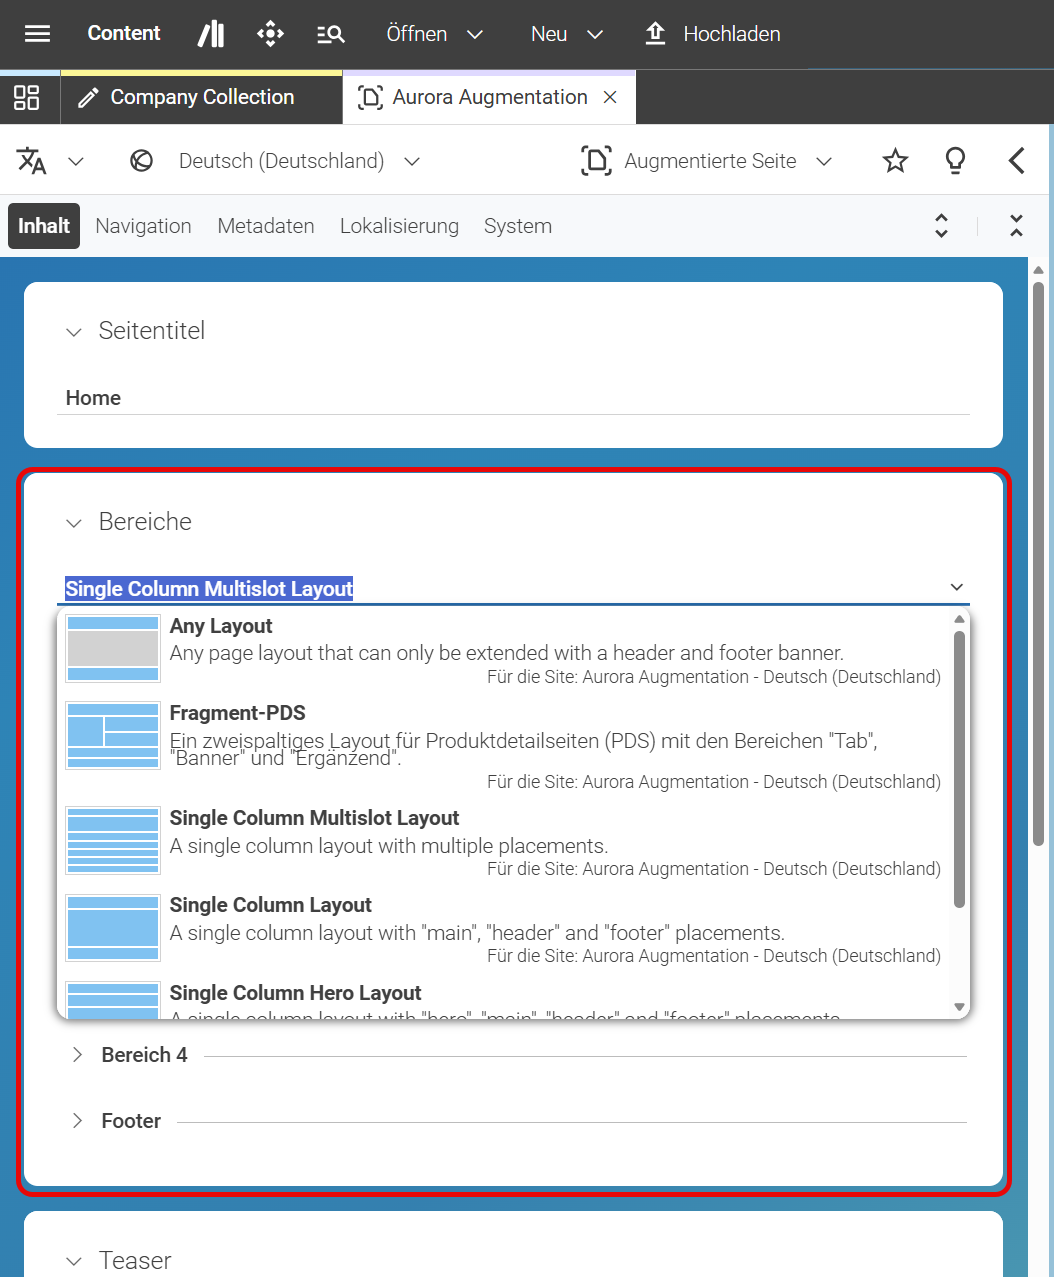Expand the translate options chevron
The width and height of the screenshot is (1054, 1277).
tap(75, 161)
